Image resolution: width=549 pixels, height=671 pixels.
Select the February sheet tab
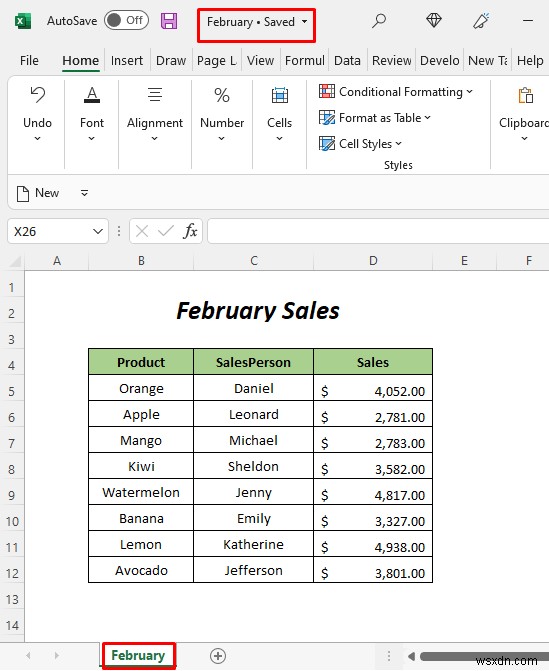coord(138,655)
